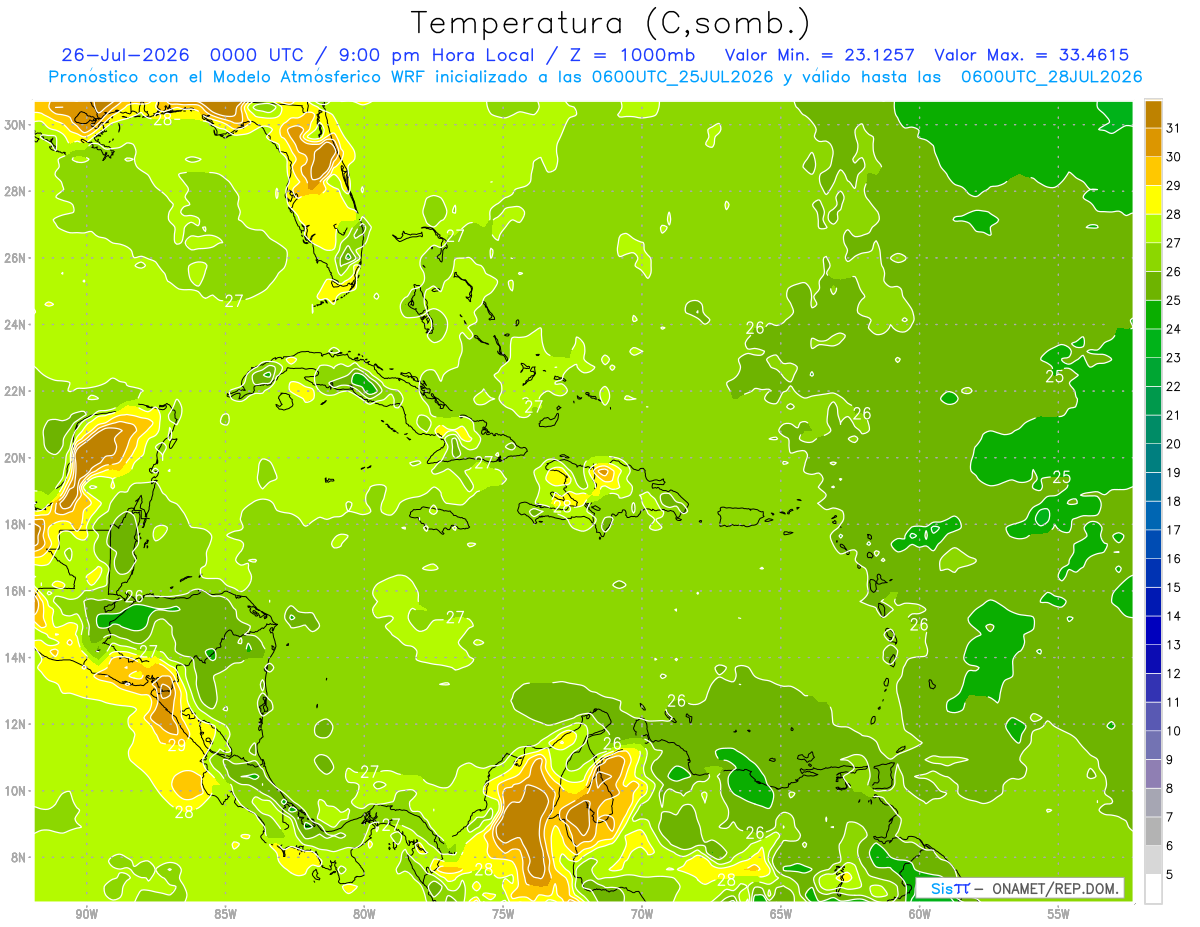This screenshot has height=927, width=1200.
Task: Click legend swatch between 24 and 25
Action: point(1153,315)
